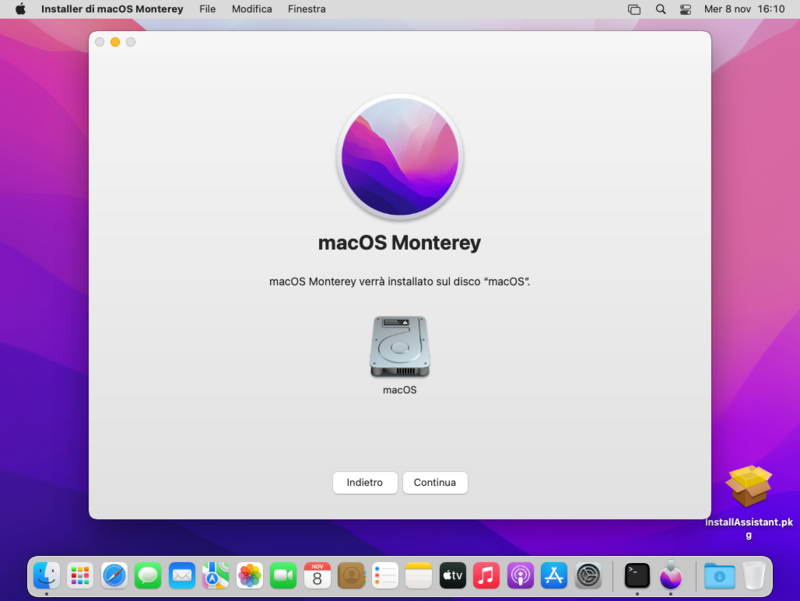Click the text "verrà installato sul disco"
Screen dimensions: 800x601
click(x=418, y=282)
